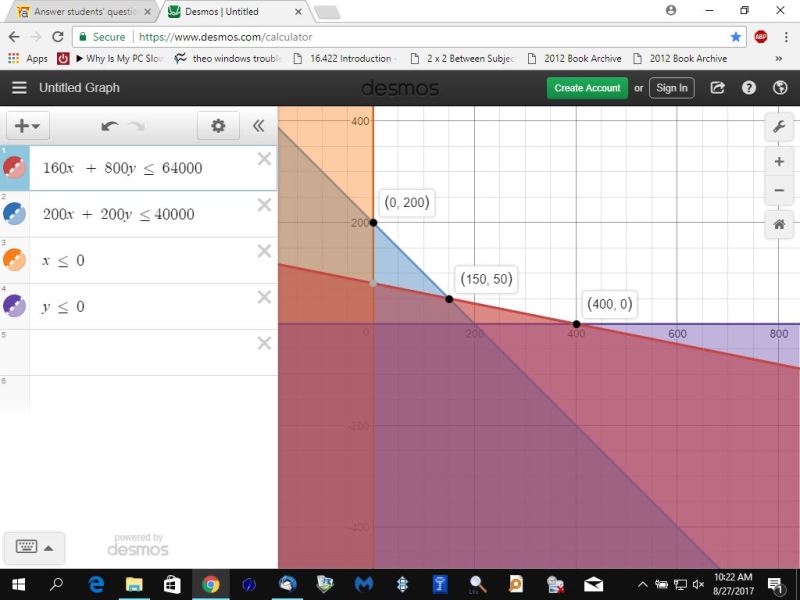
Task: Undo the last expression edit
Action: click(109, 126)
